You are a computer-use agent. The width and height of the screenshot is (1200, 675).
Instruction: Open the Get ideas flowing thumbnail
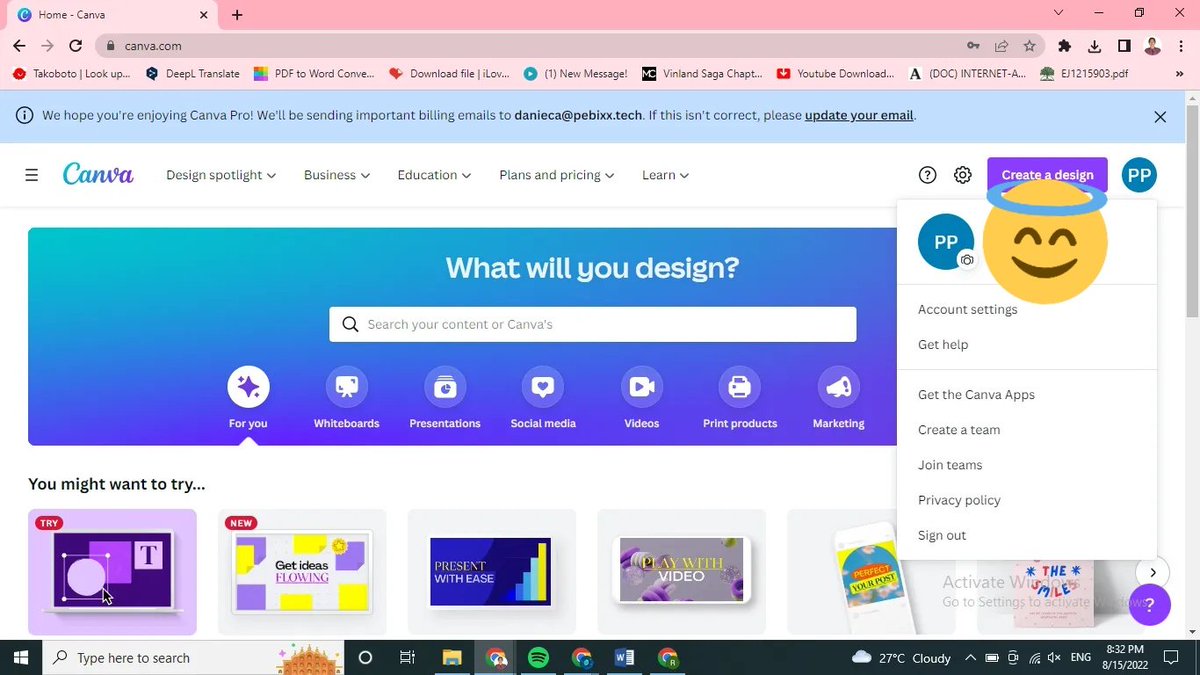click(x=302, y=572)
